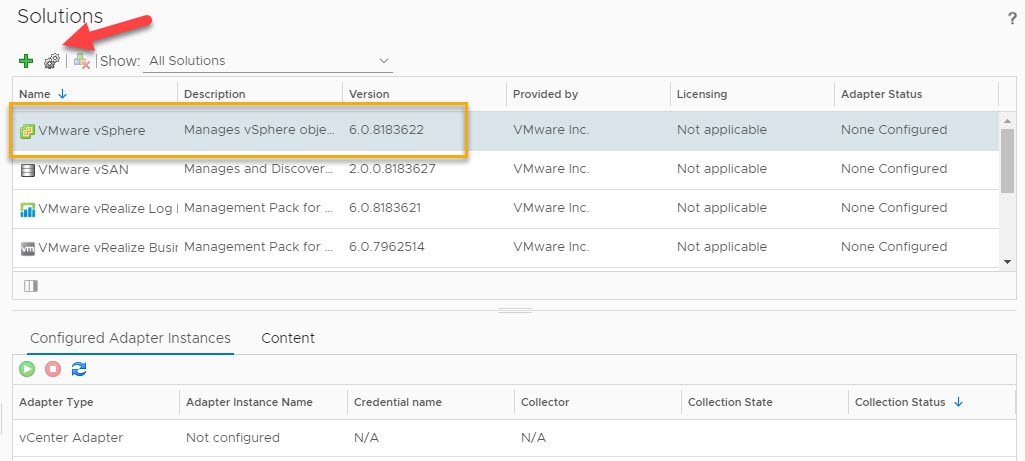The width and height of the screenshot is (1025, 461).
Task: Open Configure via the gears icon
Action: tap(52, 61)
